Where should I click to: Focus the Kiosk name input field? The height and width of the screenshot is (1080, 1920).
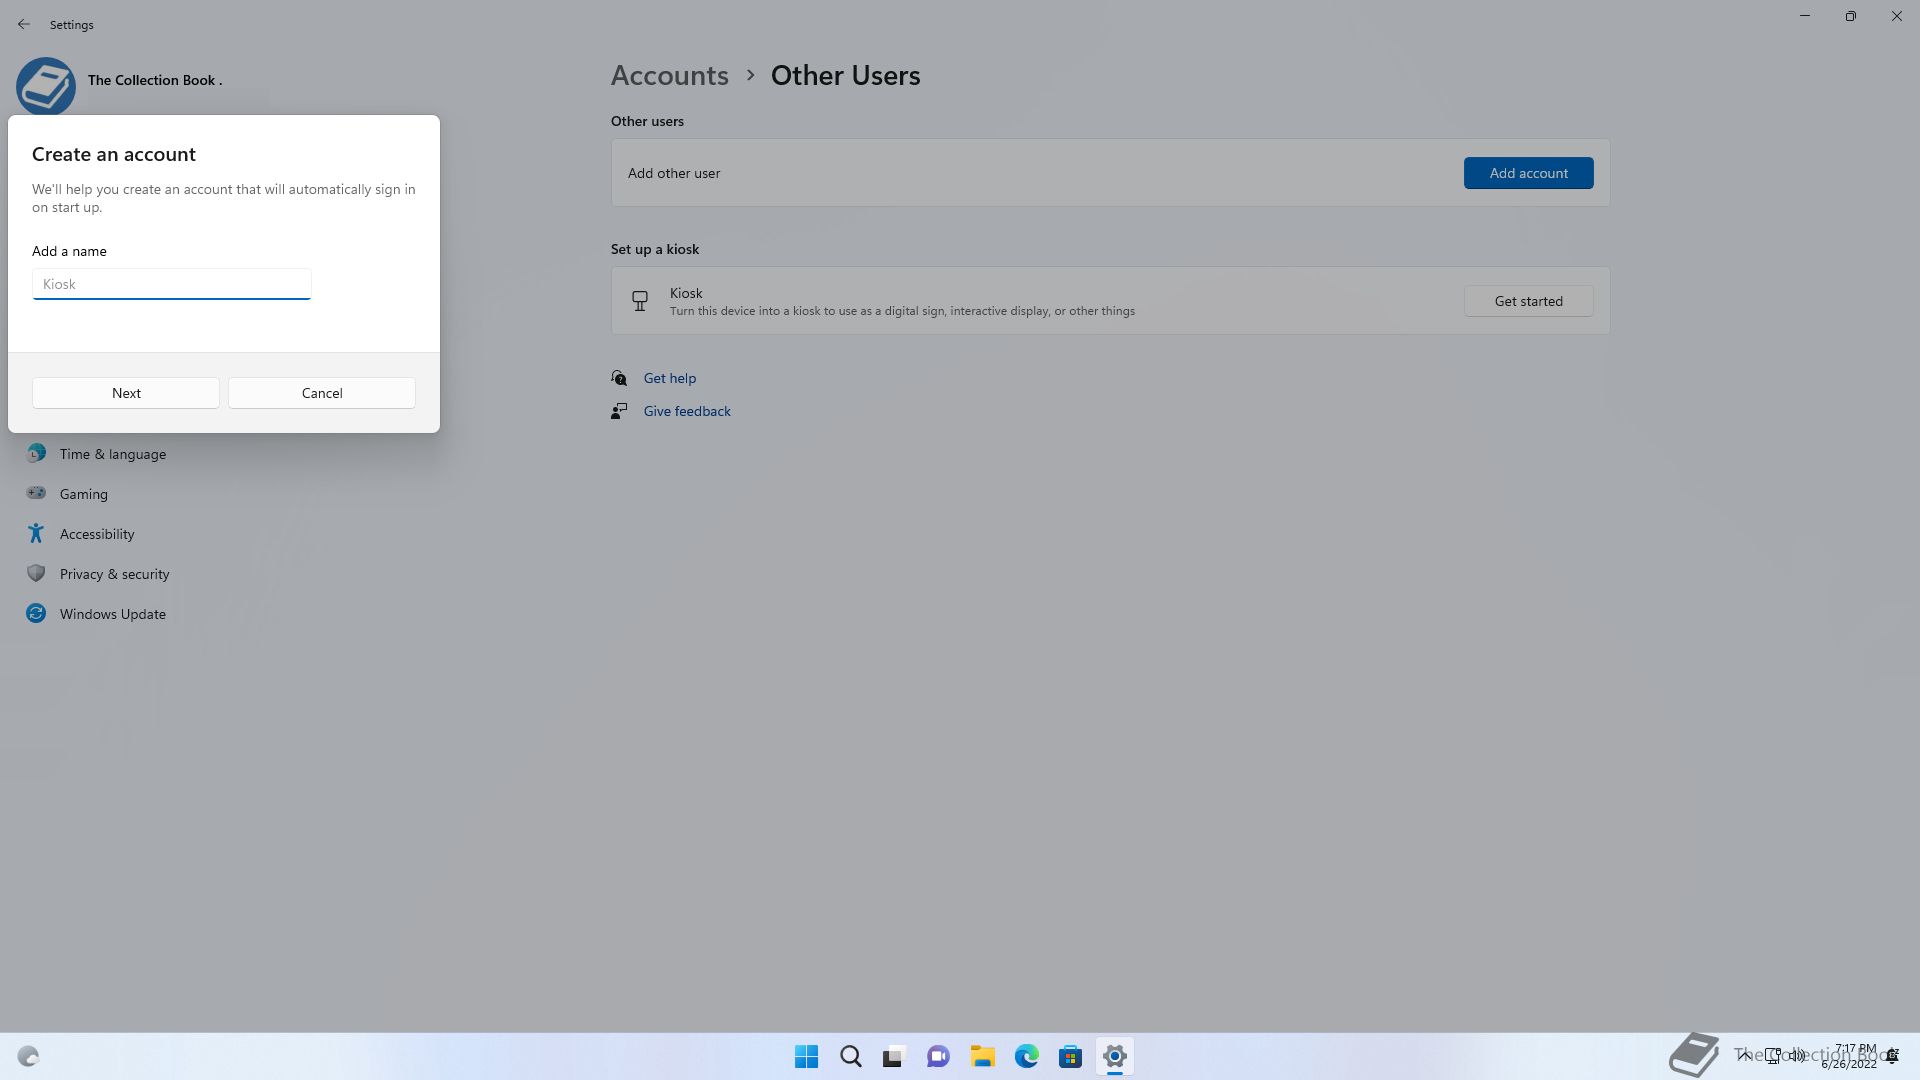172,284
